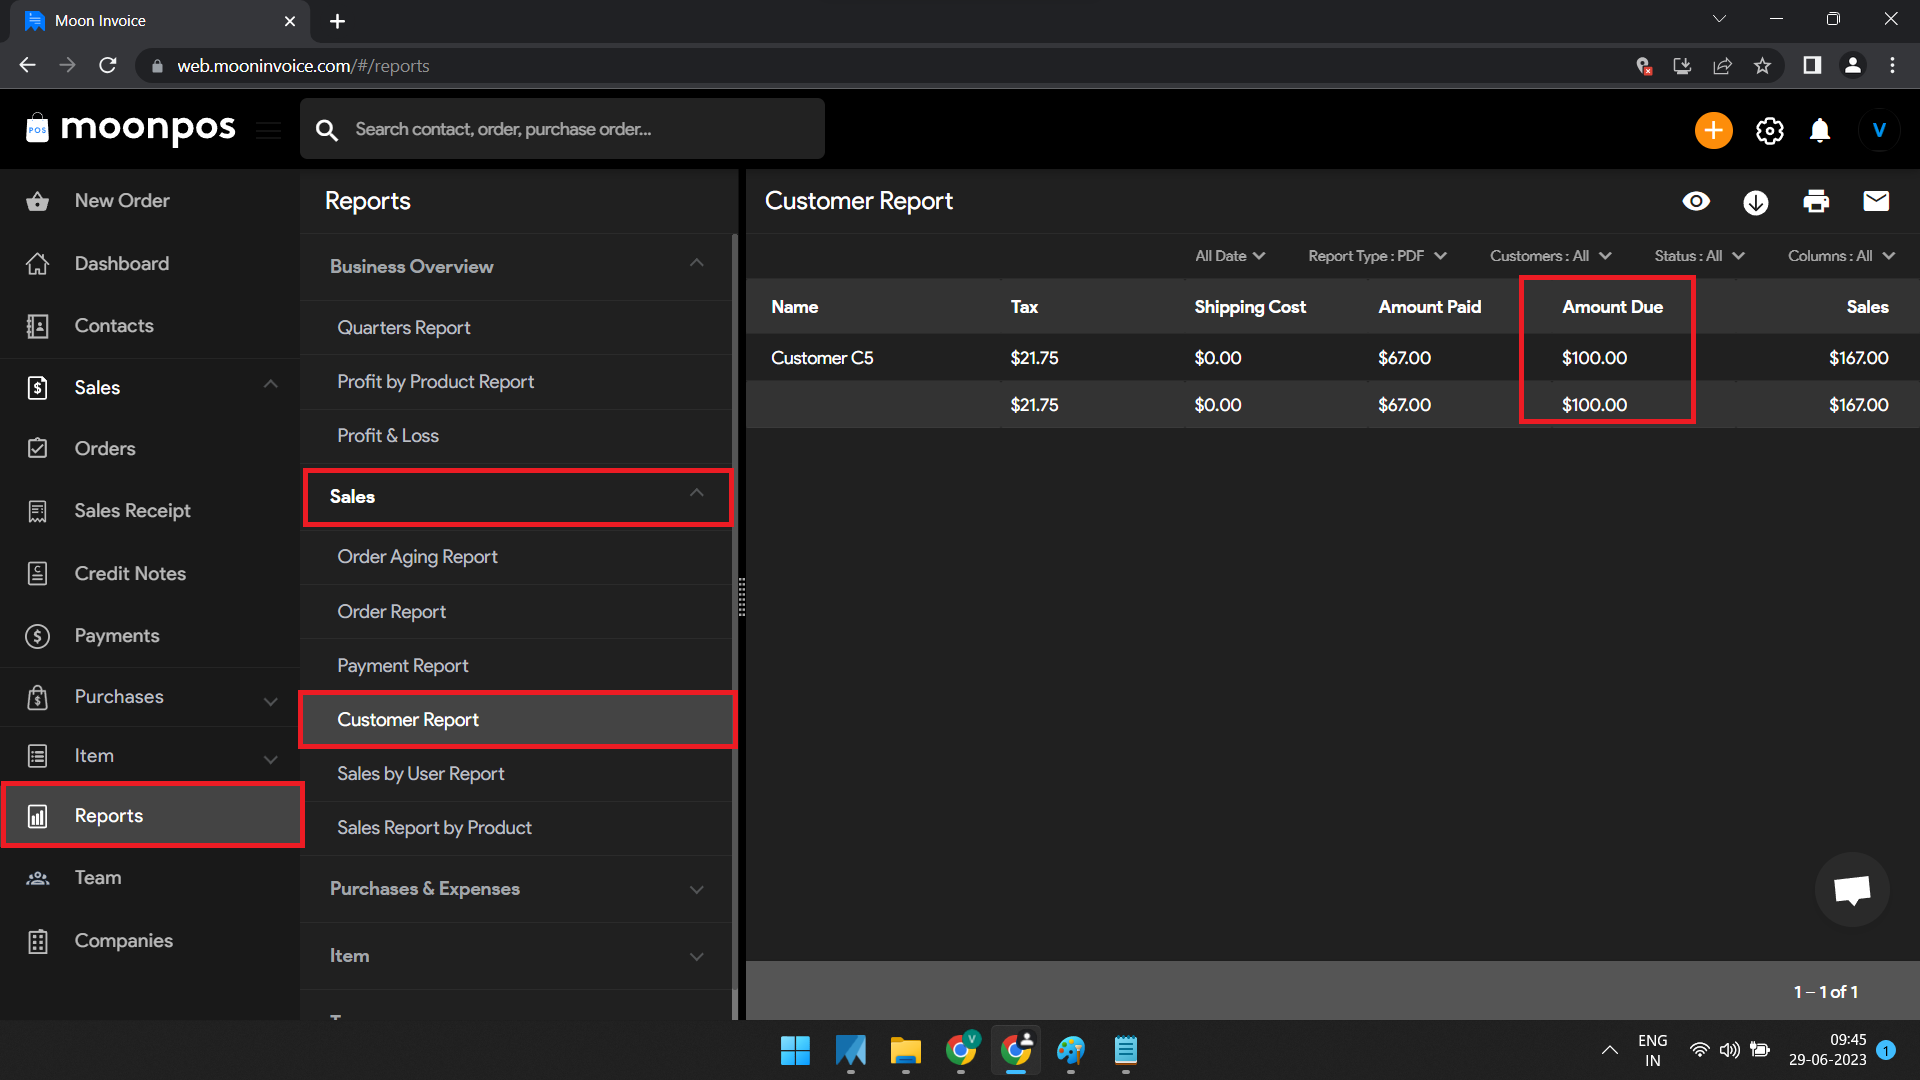1920x1080 pixels.
Task: Open the Customers: All dropdown
Action: coord(1549,256)
